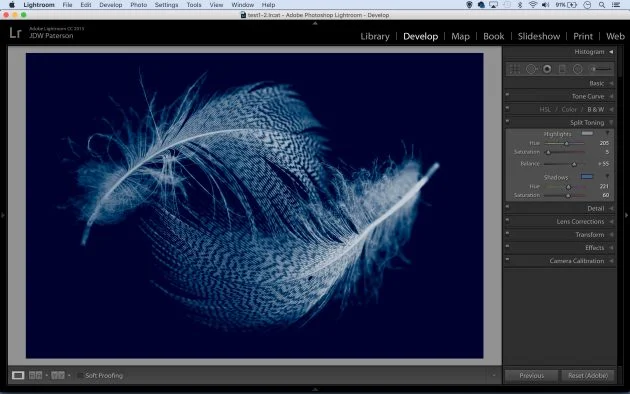Expand the Transform panel
Image resolution: width=630 pixels, height=394 pixels.
point(611,235)
